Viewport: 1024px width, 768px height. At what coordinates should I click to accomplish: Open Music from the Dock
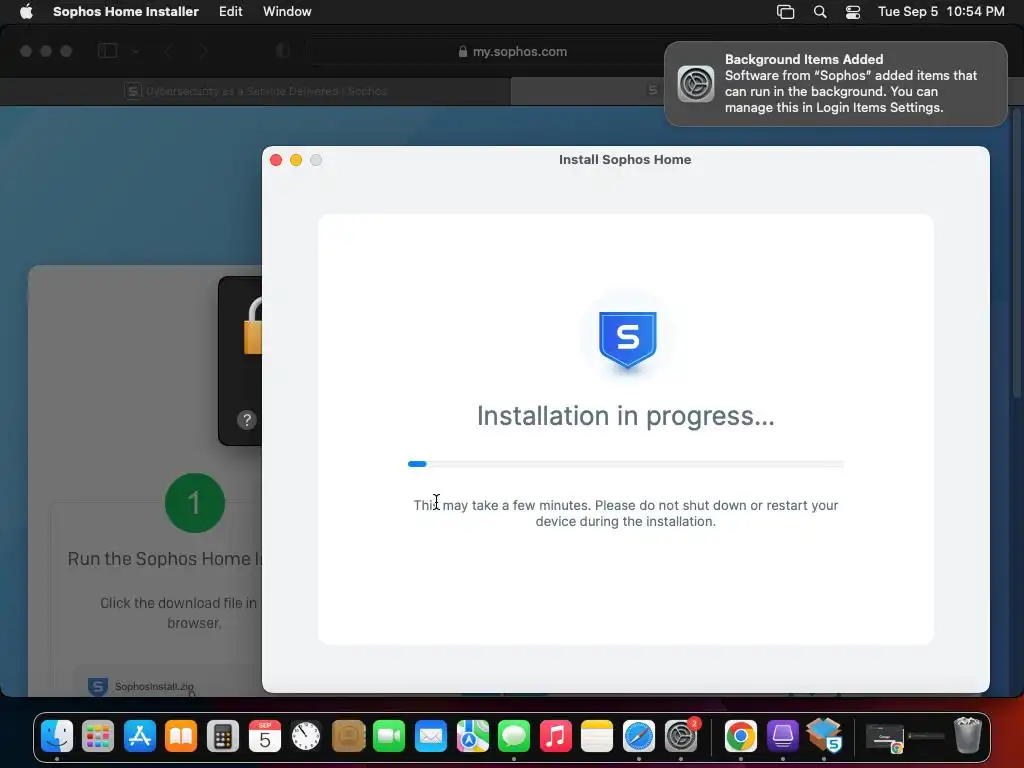point(556,736)
